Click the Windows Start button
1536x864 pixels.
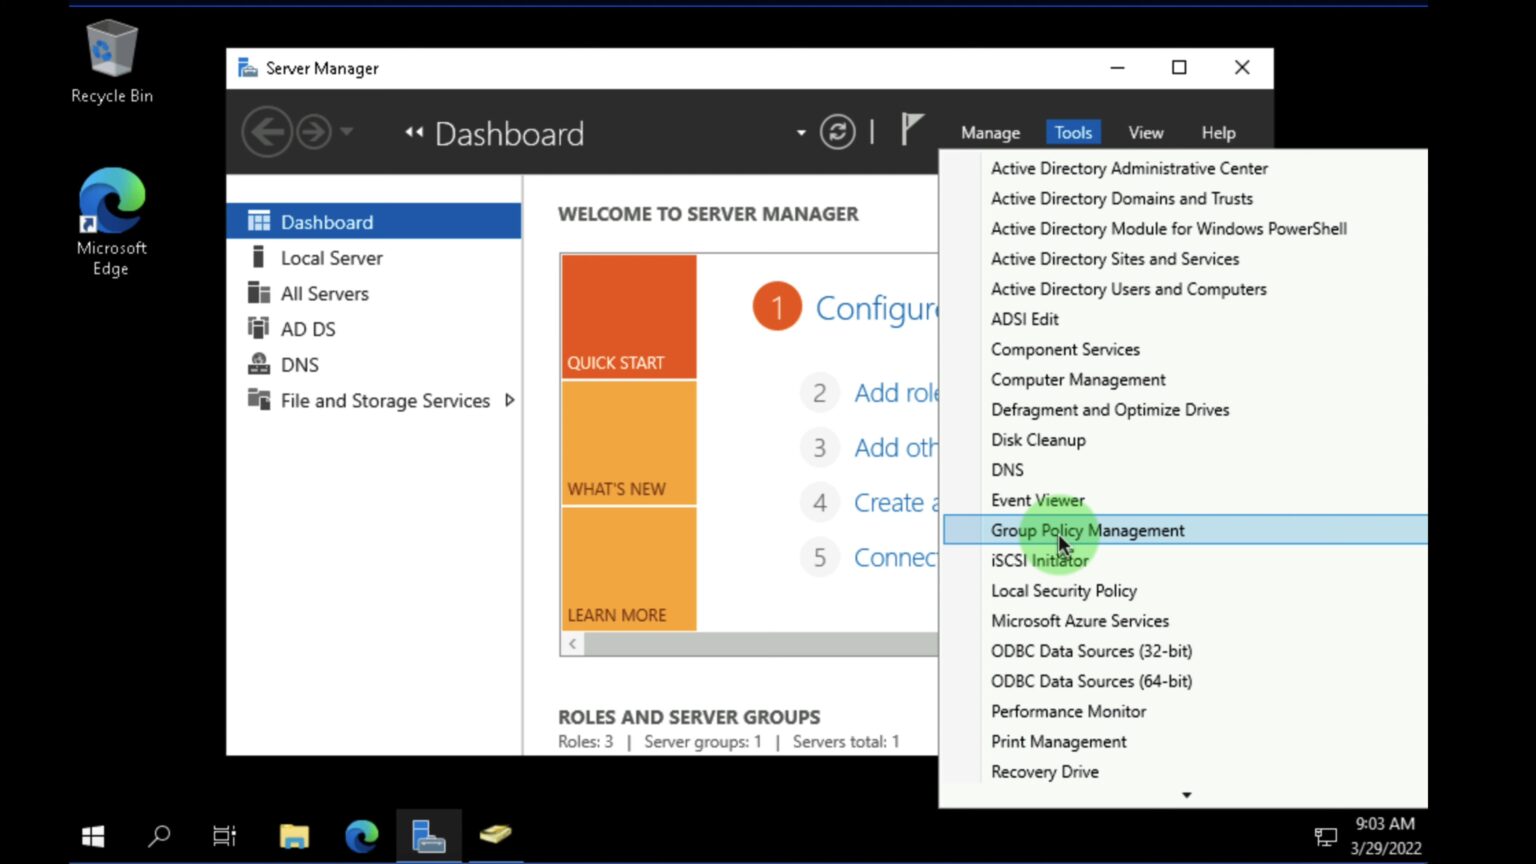(92, 836)
